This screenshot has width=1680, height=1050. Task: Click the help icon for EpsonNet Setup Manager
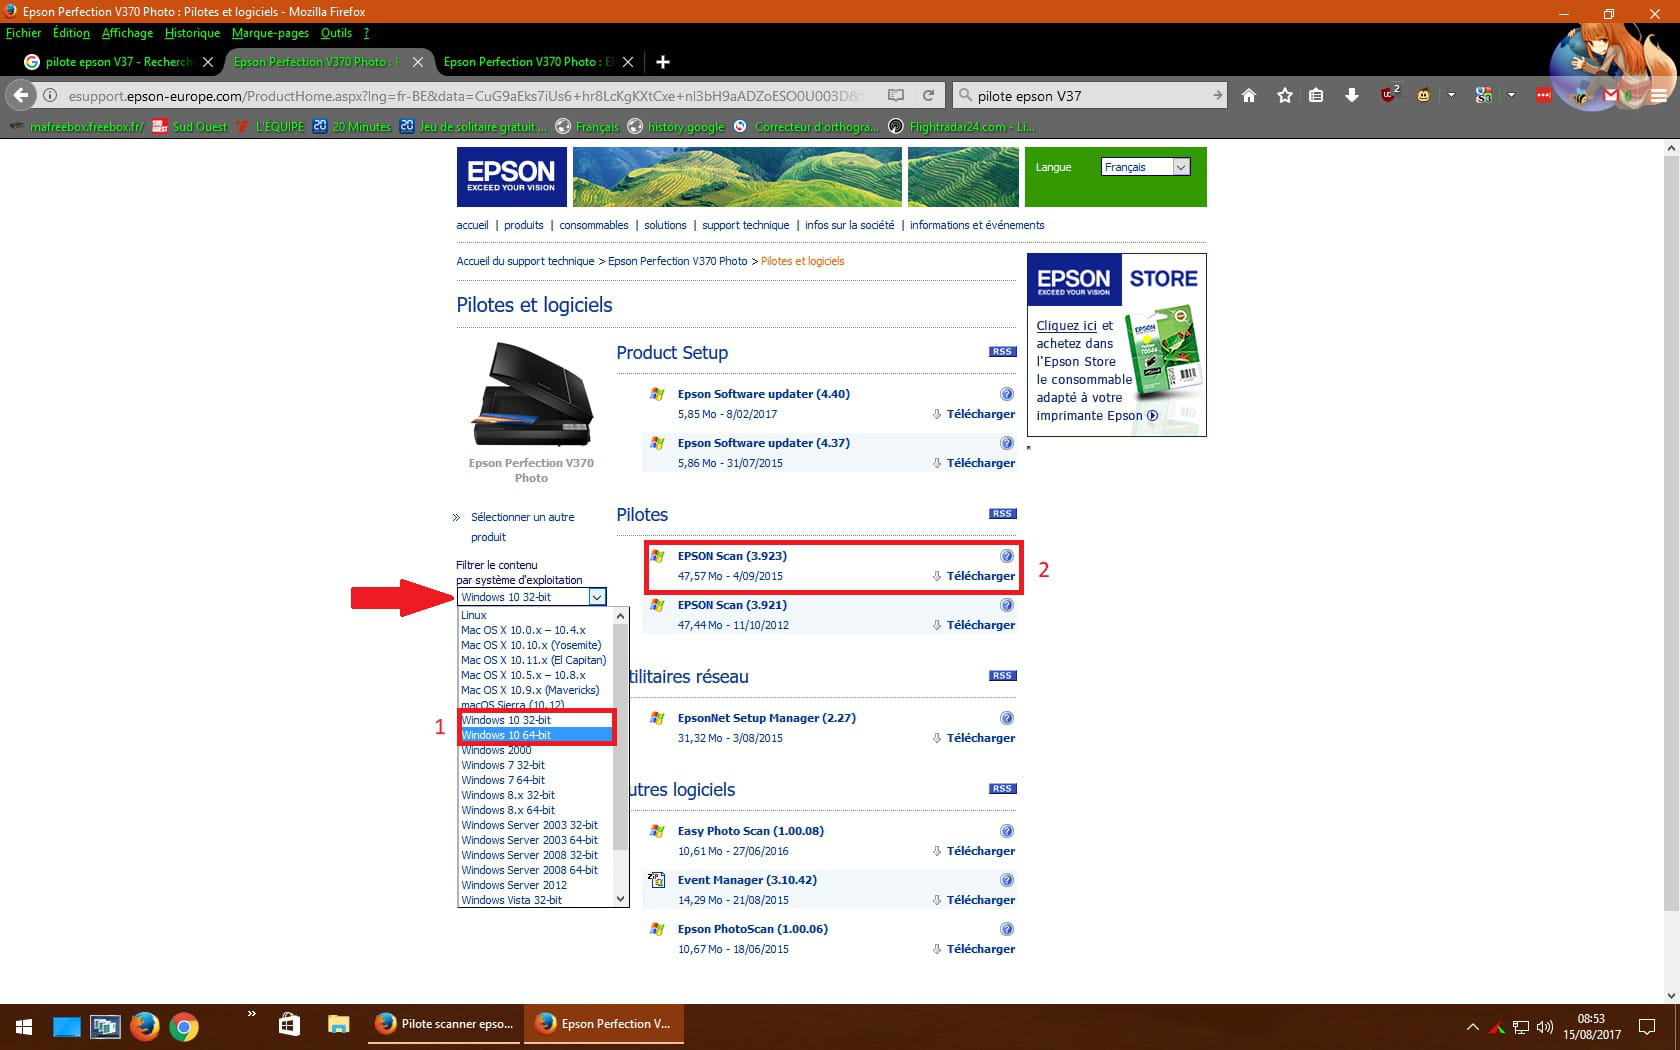pyautogui.click(x=1007, y=718)
